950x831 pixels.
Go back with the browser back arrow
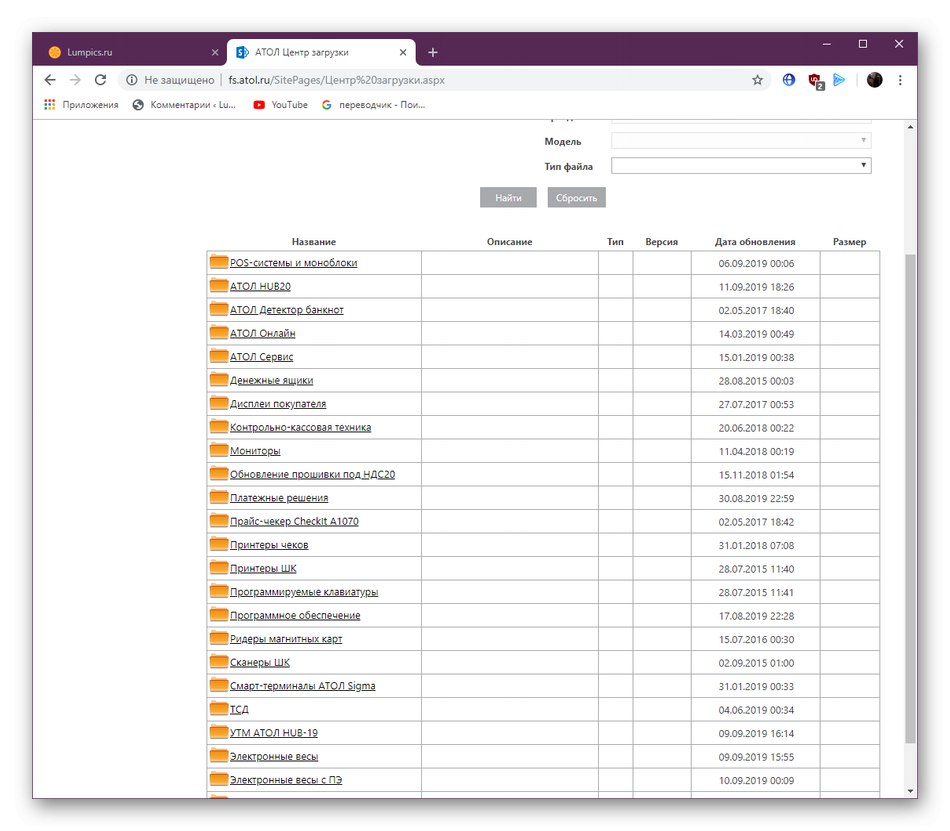pyautogui.click(x=50, y=80)
